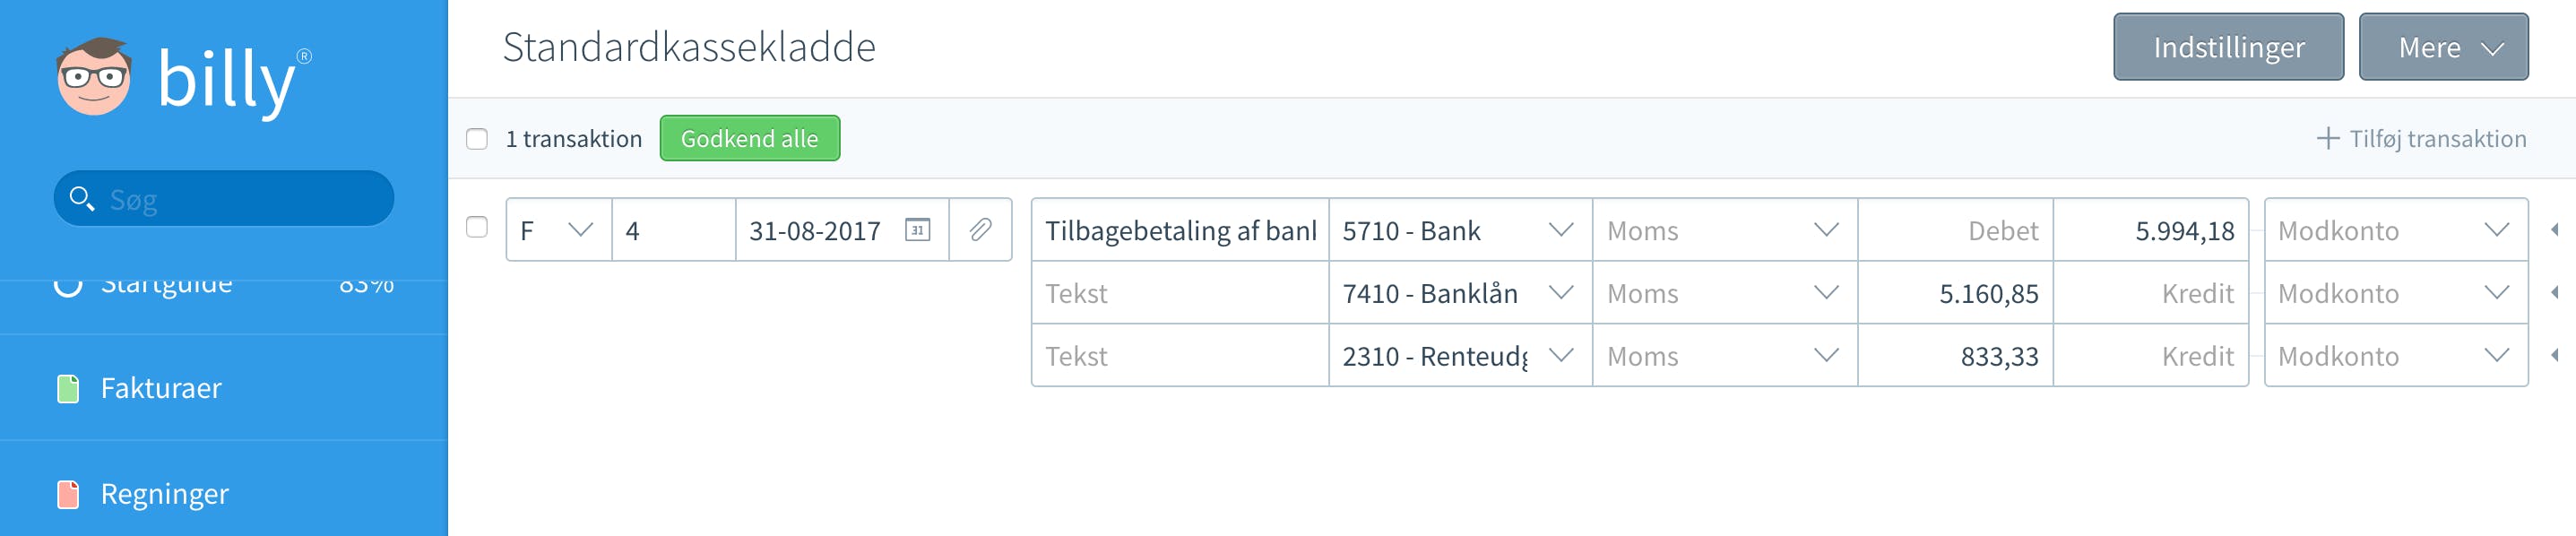Click the paperclip attachment icon
The image size is (2576, 536).
pyautogui.click(x=980, y=230)
